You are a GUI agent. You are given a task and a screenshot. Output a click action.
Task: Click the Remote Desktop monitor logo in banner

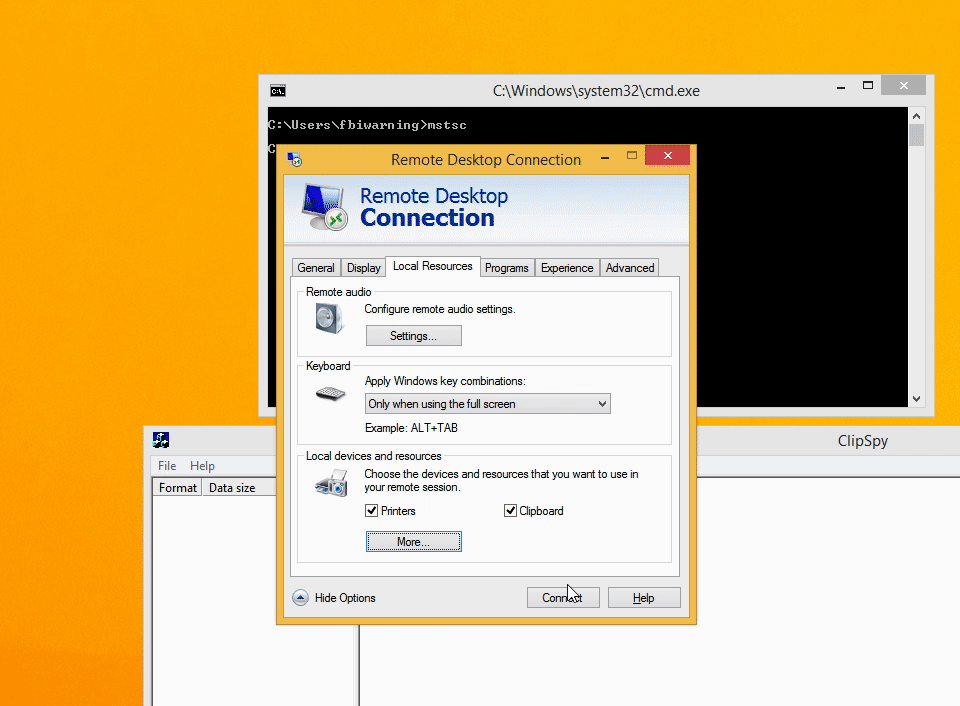point(325,208)
